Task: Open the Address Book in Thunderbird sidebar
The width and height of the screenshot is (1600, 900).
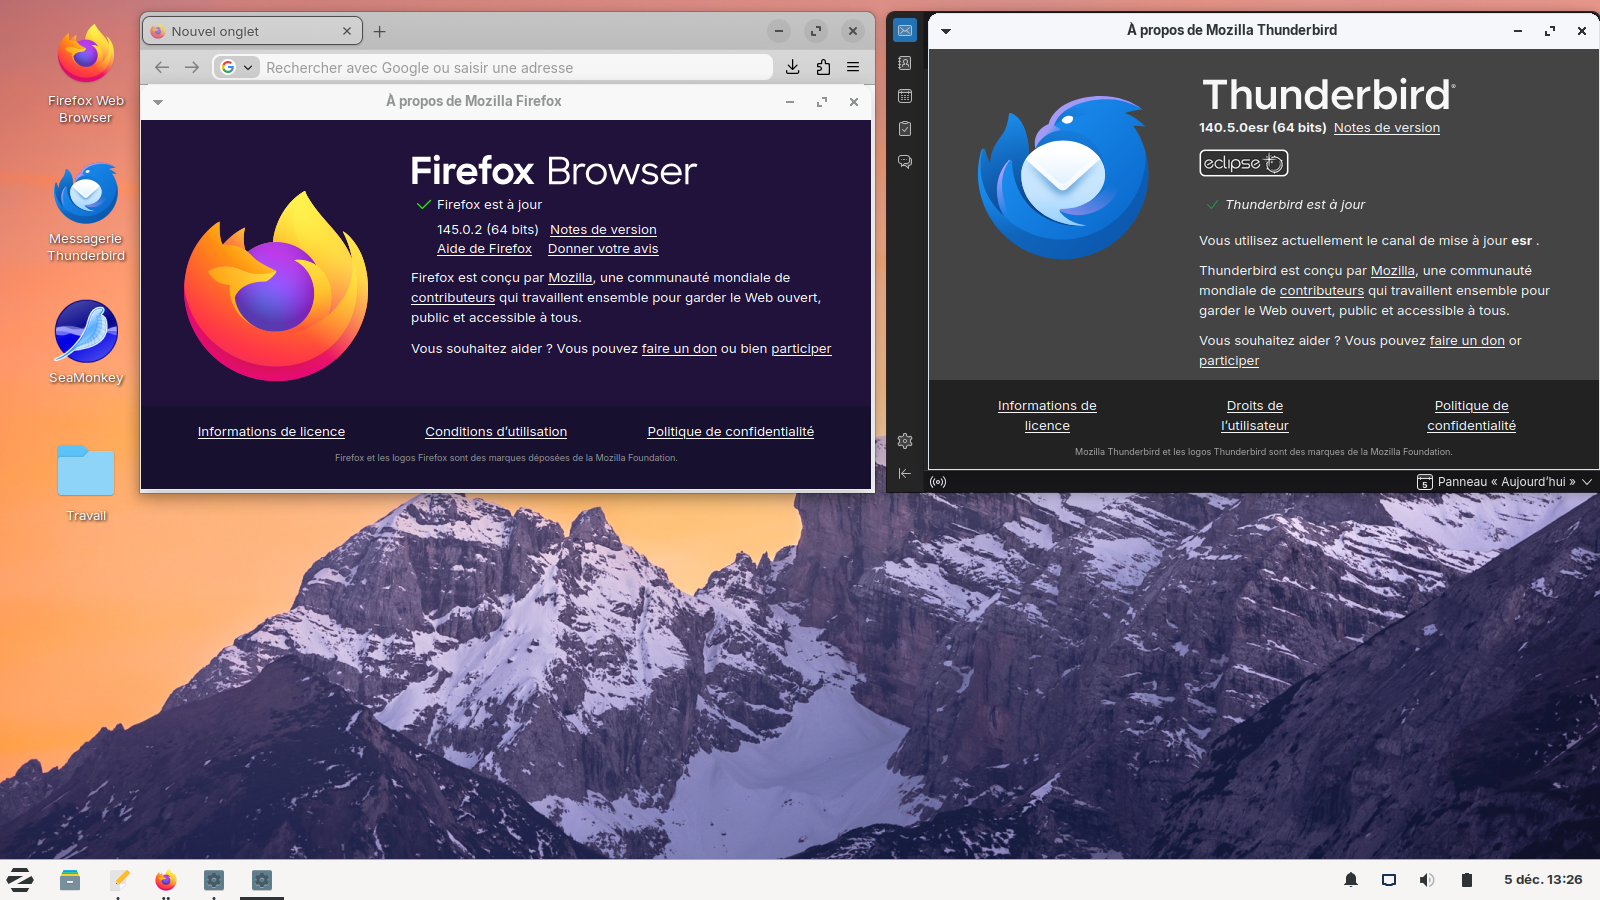Action: [x=905, y=63]
